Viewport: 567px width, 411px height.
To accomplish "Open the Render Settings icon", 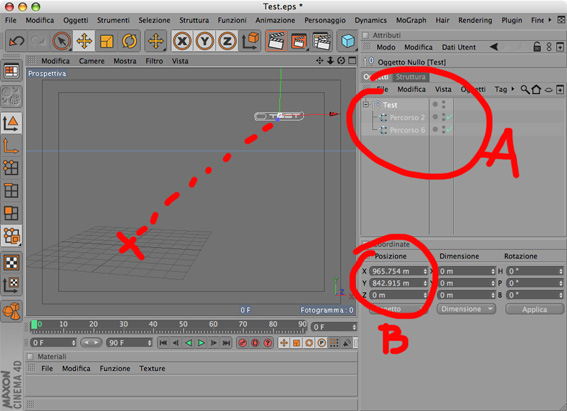I will coord(321,41).
